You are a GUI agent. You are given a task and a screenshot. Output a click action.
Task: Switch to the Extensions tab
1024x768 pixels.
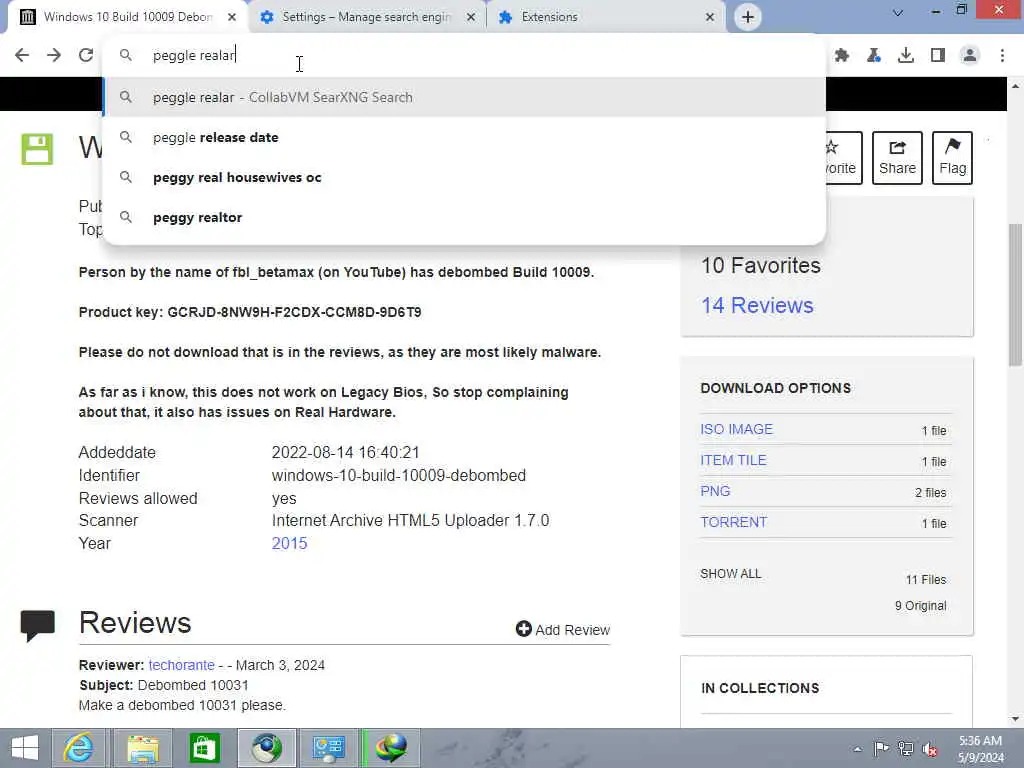tap(607, 17)
